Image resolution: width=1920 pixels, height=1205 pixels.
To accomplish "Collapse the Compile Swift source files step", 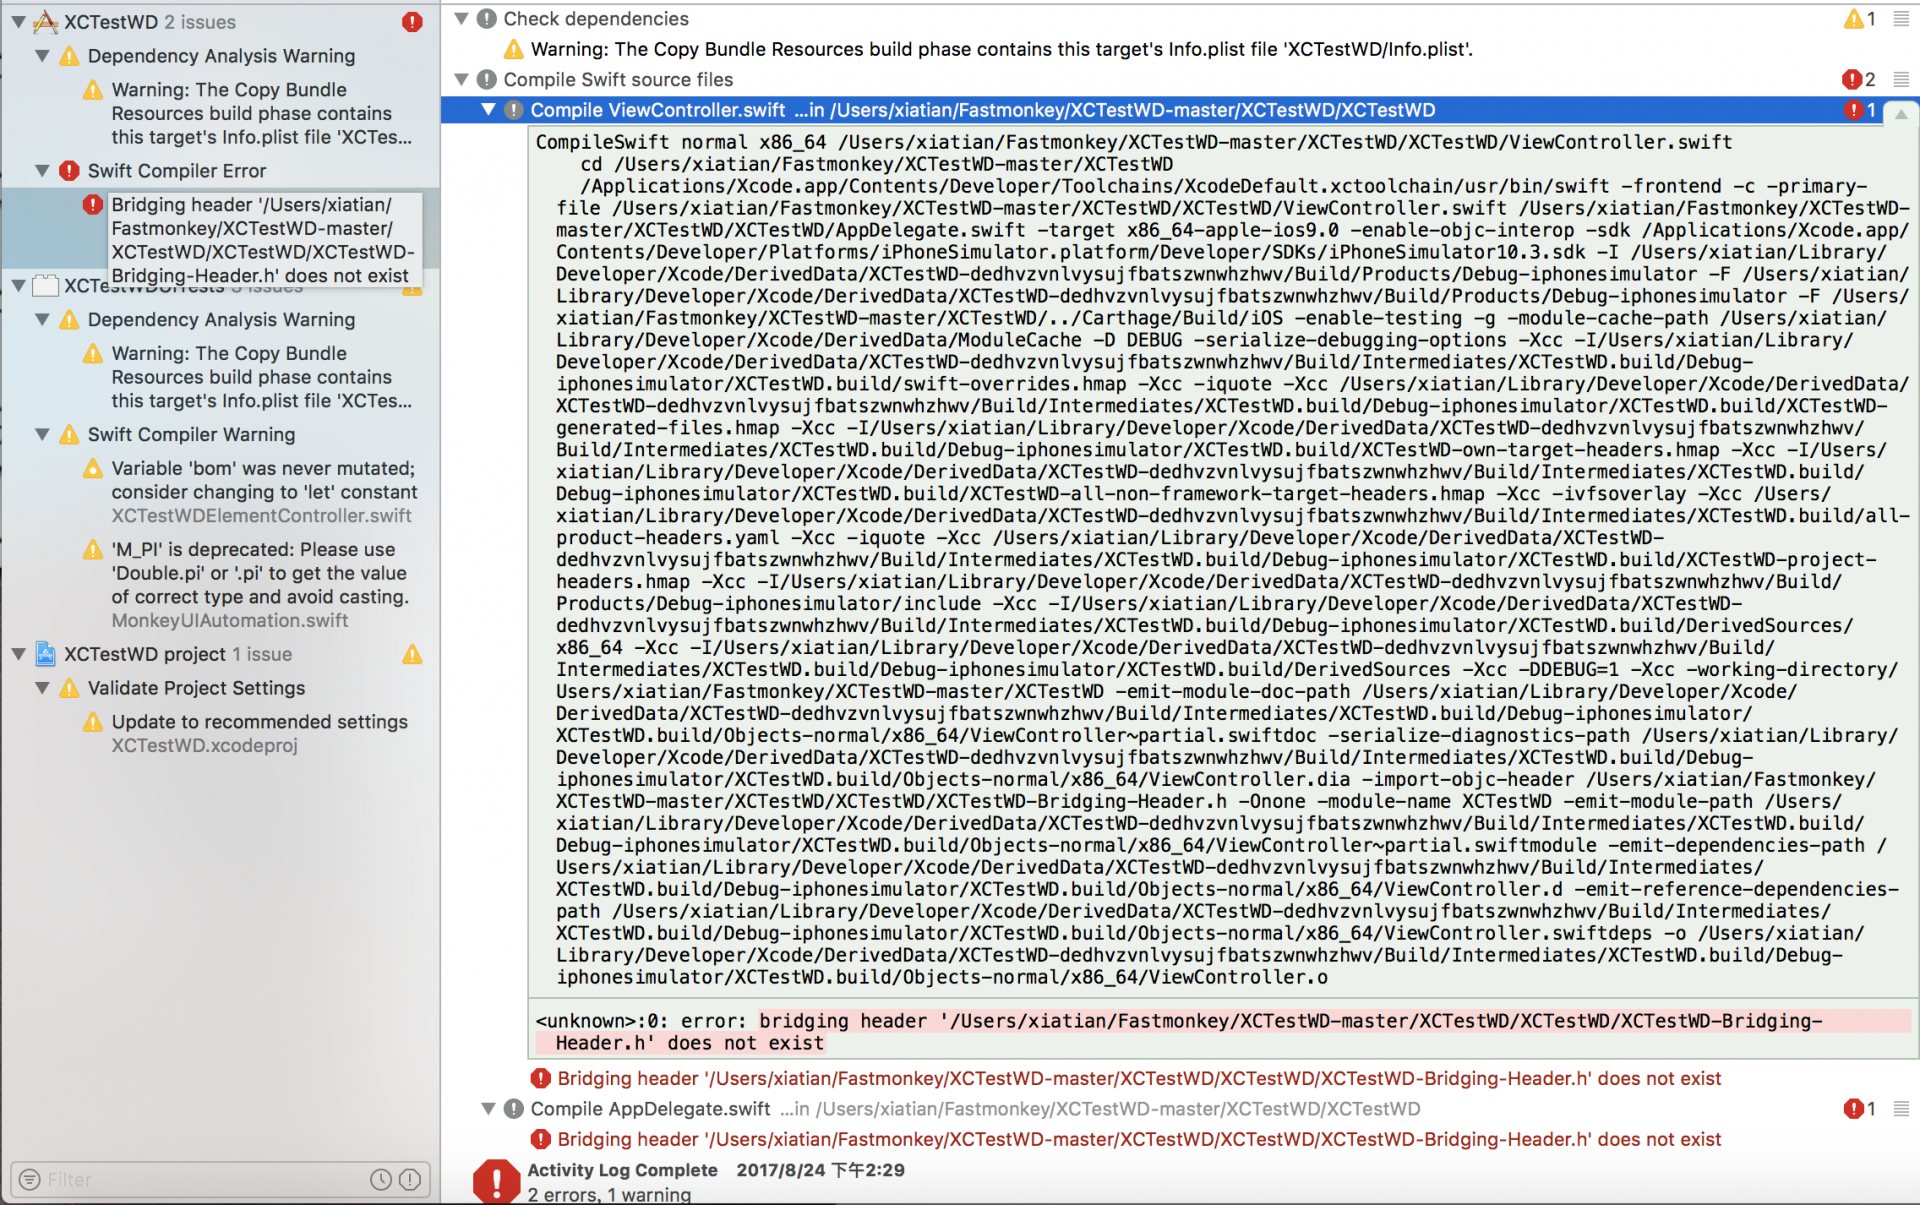I will tap(461, 79).
